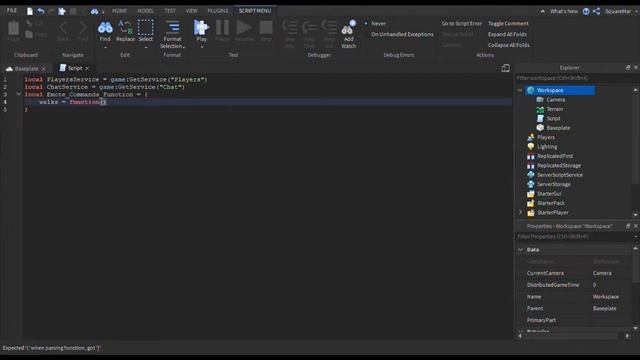
Task: Click the Replace icon in Edit group
Action: [x=125, y=28]
